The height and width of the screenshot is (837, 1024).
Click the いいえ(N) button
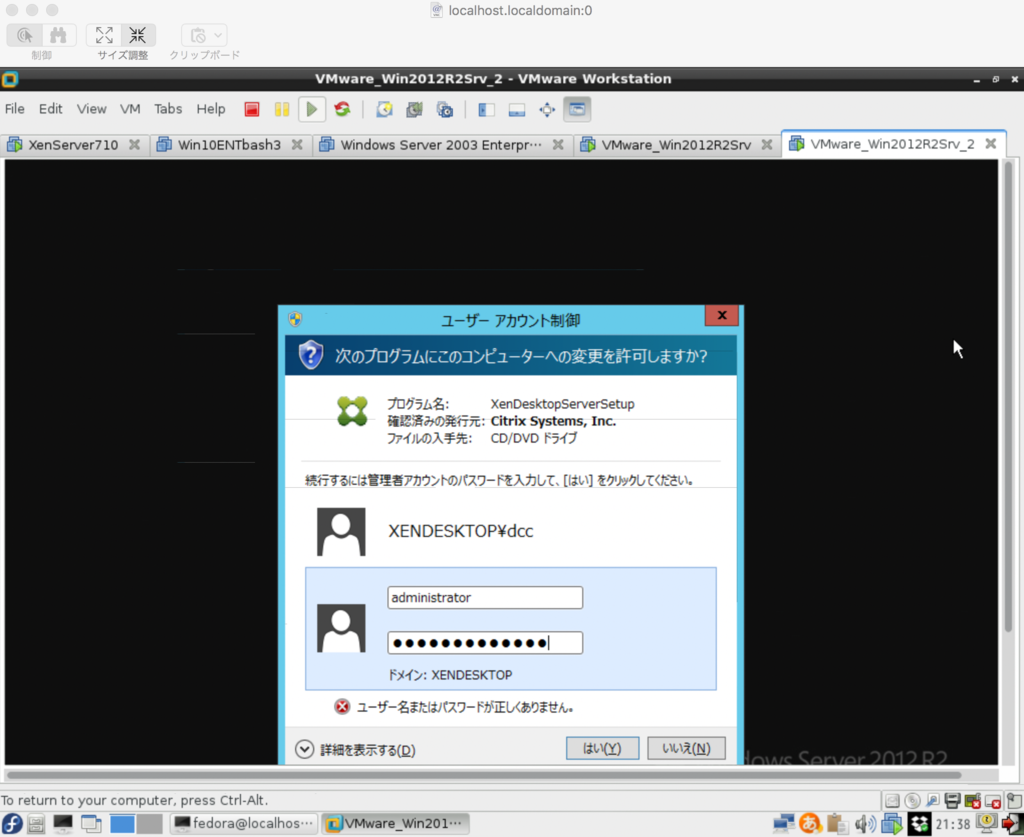click(x=686, y=748)
